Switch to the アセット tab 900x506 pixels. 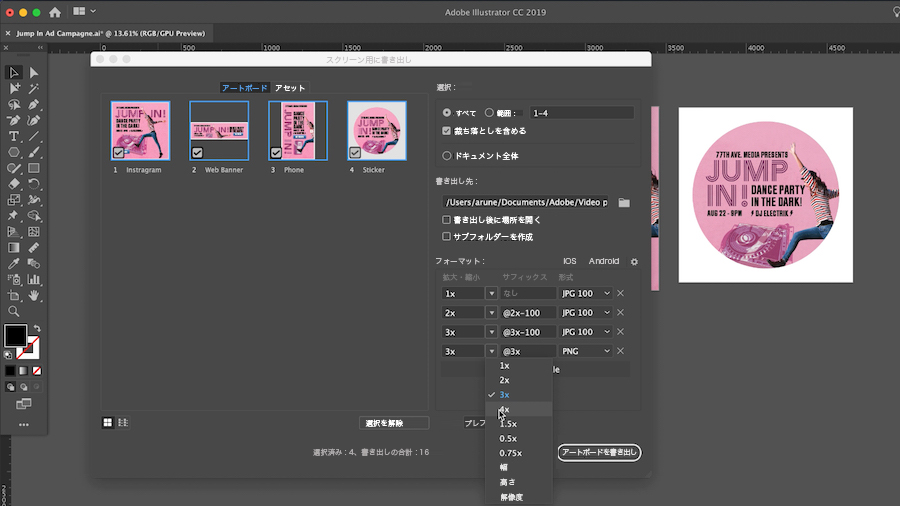[x=290, y=88]
